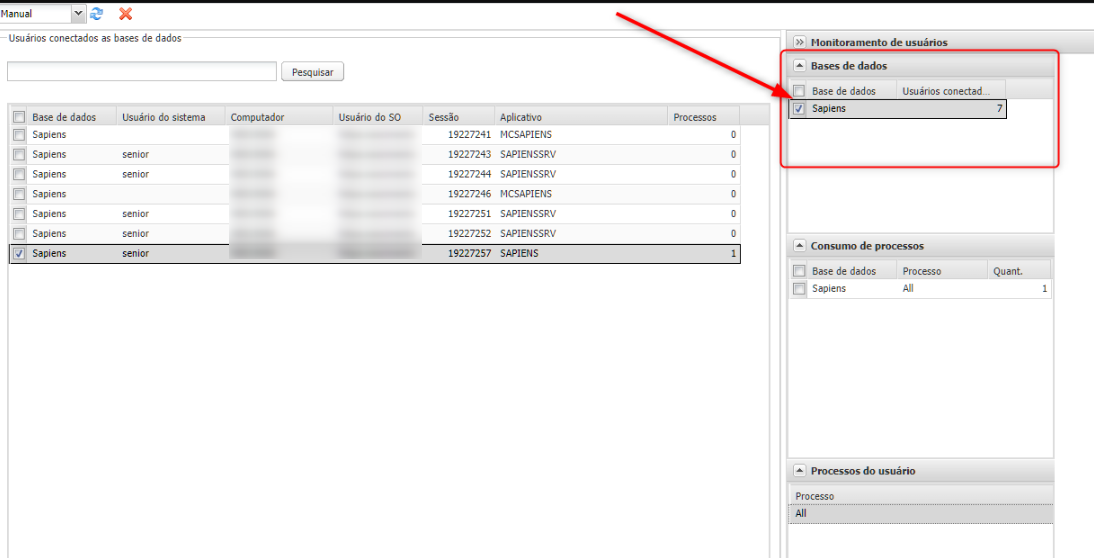Sort by Processos column header
Image resolution: width=1094 pixels, height=558 pixels.
pos(703,117)
